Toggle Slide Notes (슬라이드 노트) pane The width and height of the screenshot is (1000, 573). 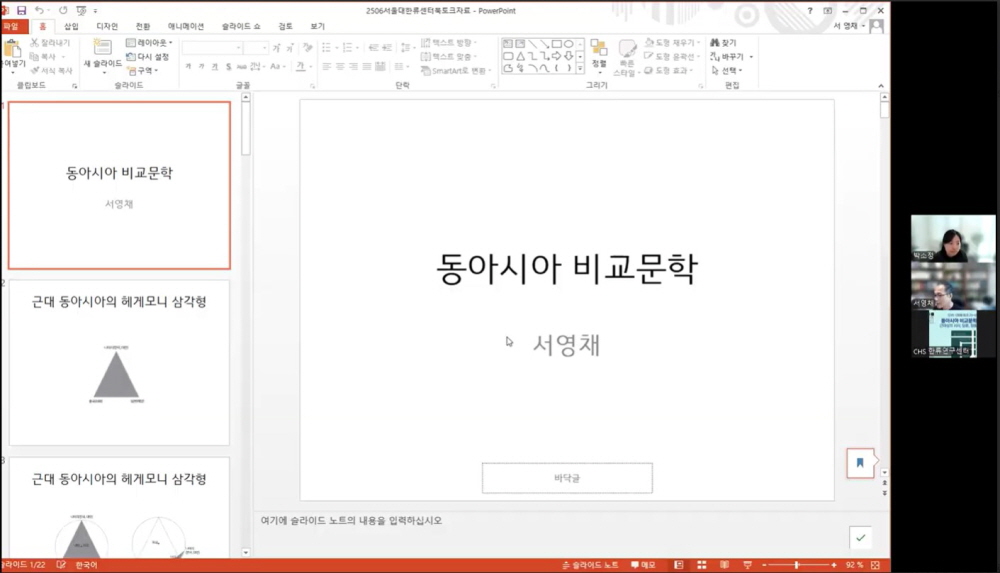(x=590, y=565)
